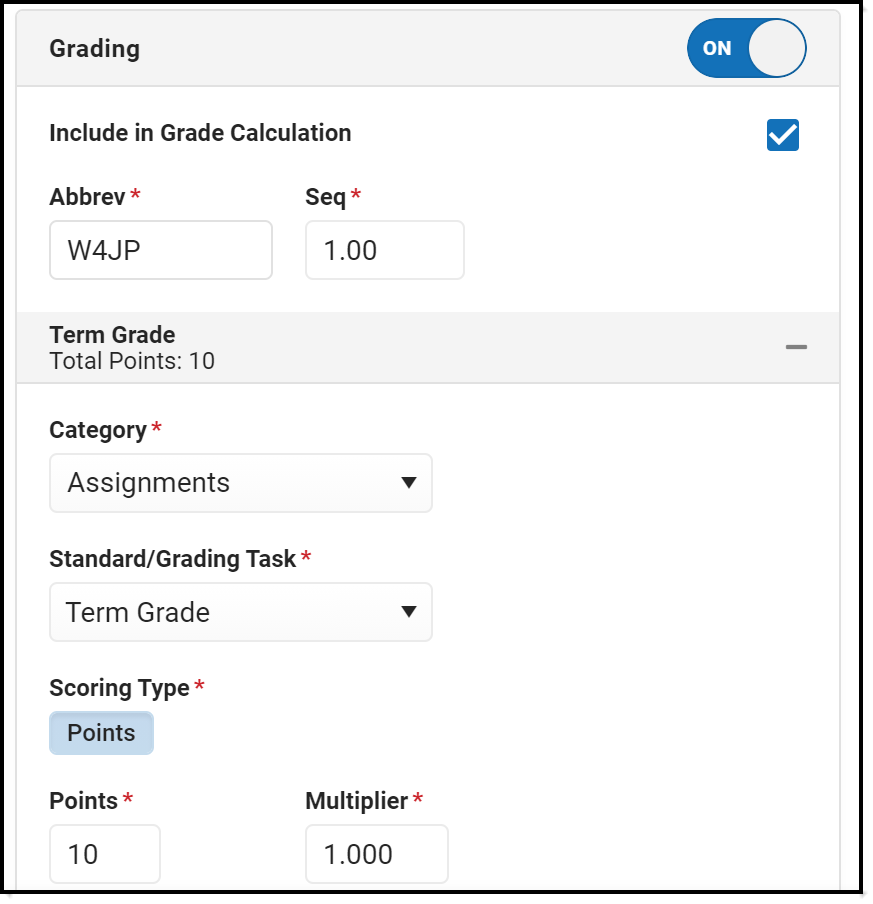Click the Multiplier field label
The image size is (873, 904).
[356, 801]
